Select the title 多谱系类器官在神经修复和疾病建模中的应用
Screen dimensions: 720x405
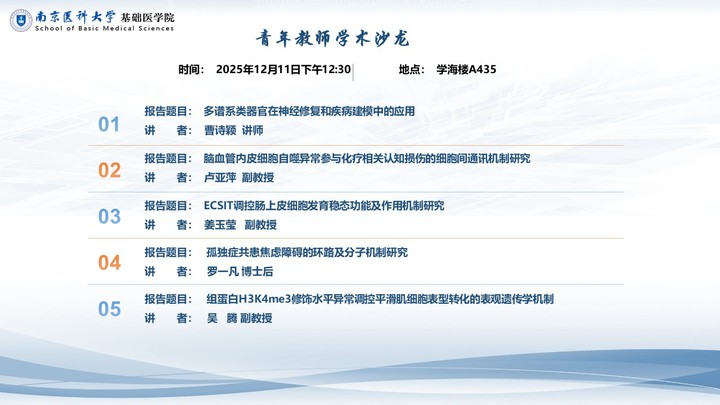[x=308, y=111]
